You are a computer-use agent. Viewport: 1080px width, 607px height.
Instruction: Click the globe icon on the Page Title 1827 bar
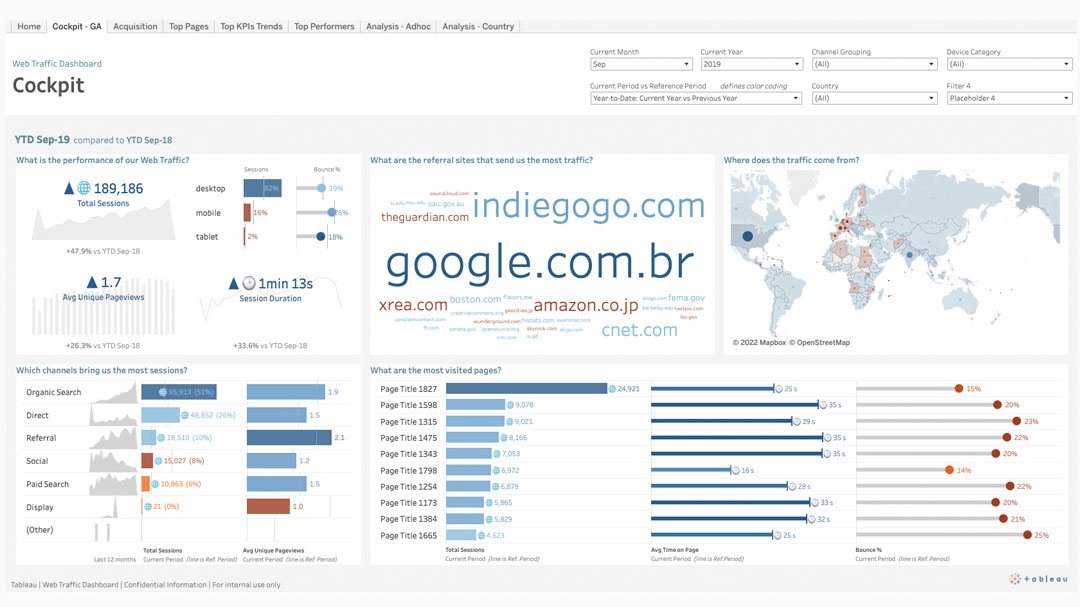[x=613, y=388]
